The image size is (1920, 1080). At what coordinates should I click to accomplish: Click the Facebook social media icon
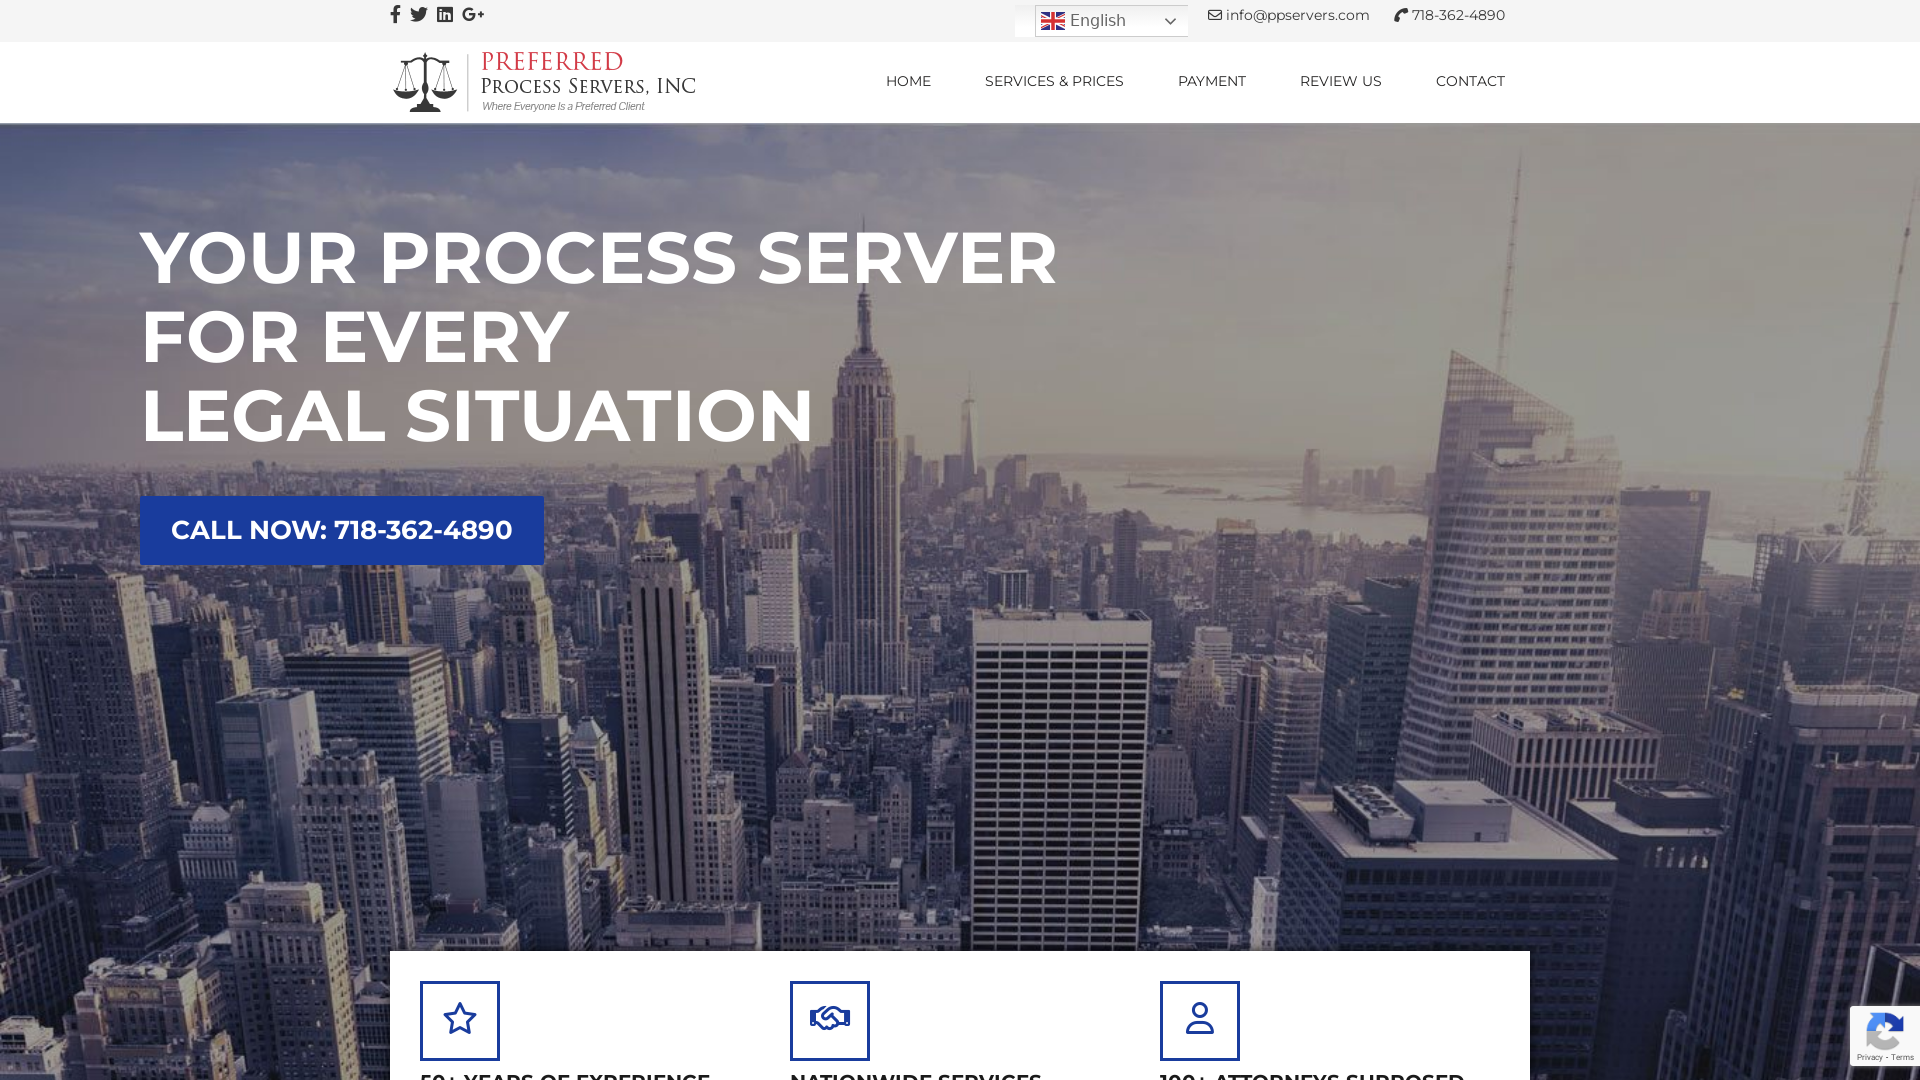(394, 15)
